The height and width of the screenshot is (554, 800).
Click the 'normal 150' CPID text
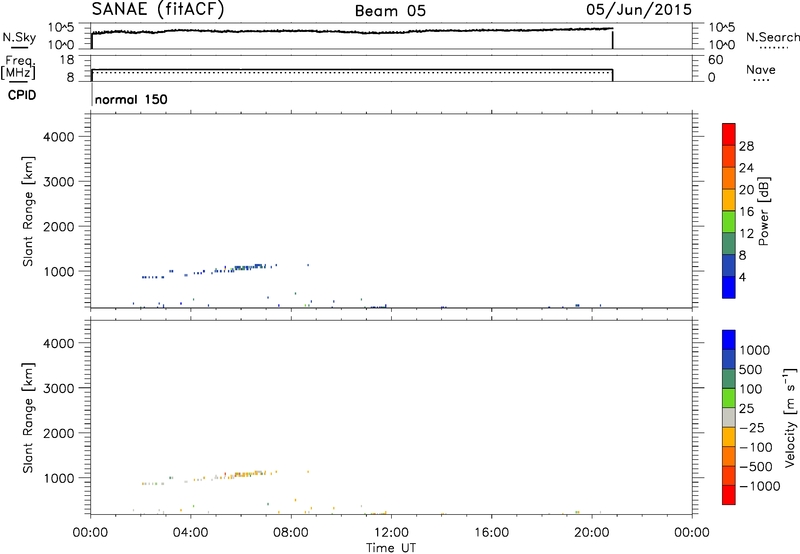131,99
